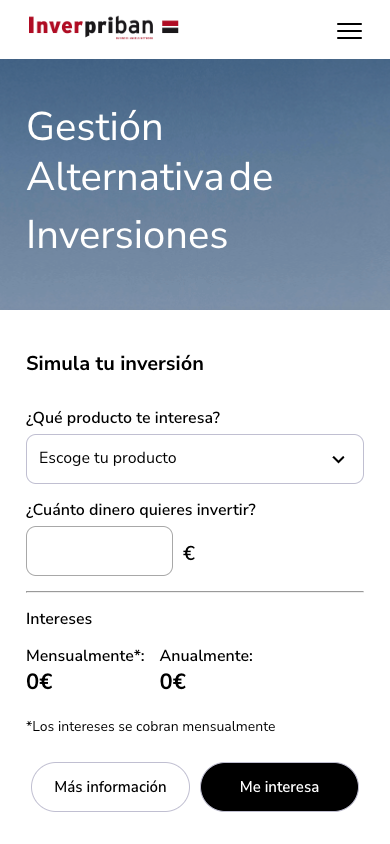Select the "Me interesa" button
Image resolution: width=390 pixels, height=844 pixels.
279,787
